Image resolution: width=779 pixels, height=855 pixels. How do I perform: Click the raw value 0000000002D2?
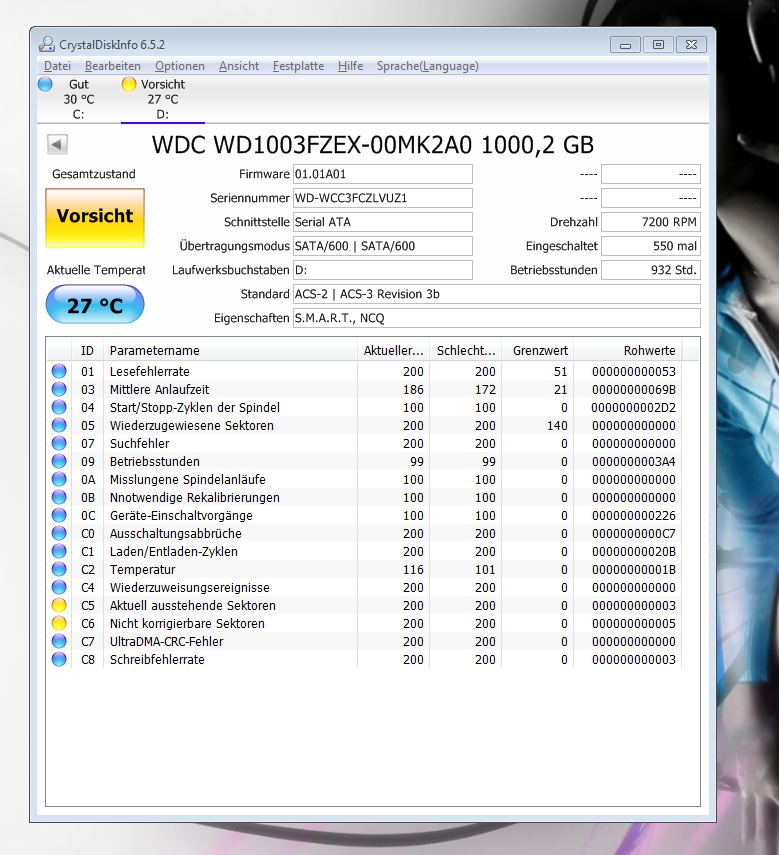(633, 407)
